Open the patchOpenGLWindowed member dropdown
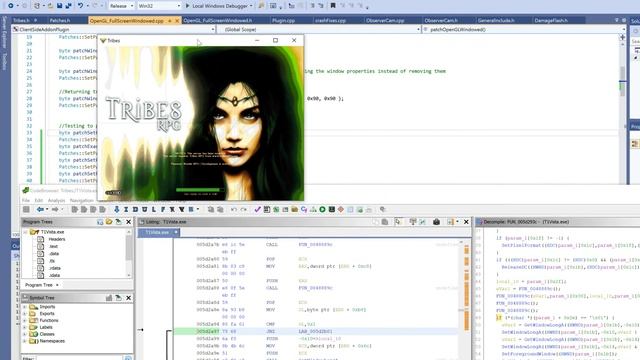This screenshot has height=360, width=640. point(524,29)
